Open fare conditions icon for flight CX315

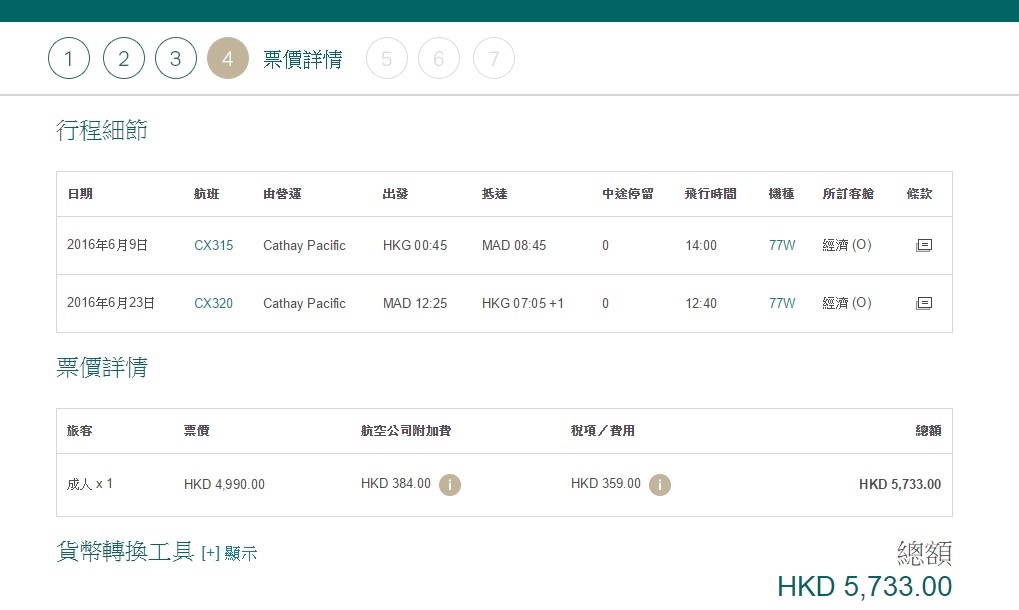click(923, 245)
